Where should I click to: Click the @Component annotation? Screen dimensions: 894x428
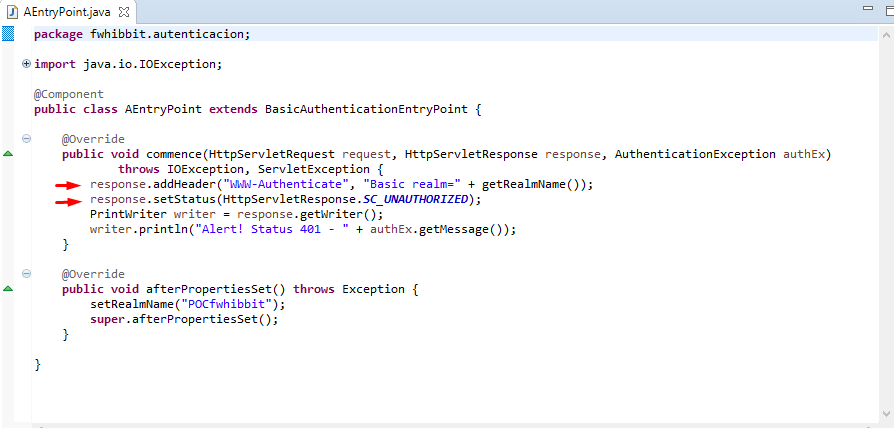(68, 94)
